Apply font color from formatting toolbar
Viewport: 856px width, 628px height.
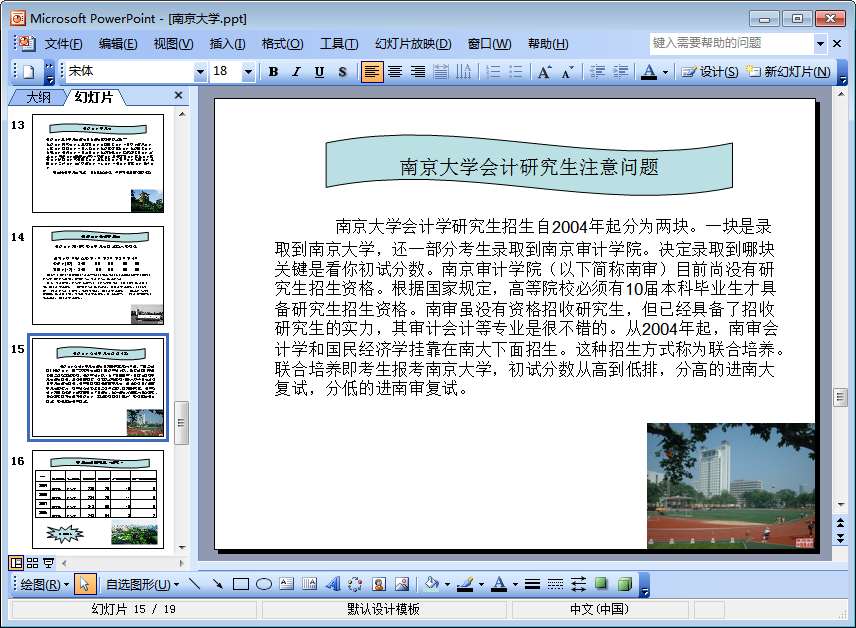point(649,72)
